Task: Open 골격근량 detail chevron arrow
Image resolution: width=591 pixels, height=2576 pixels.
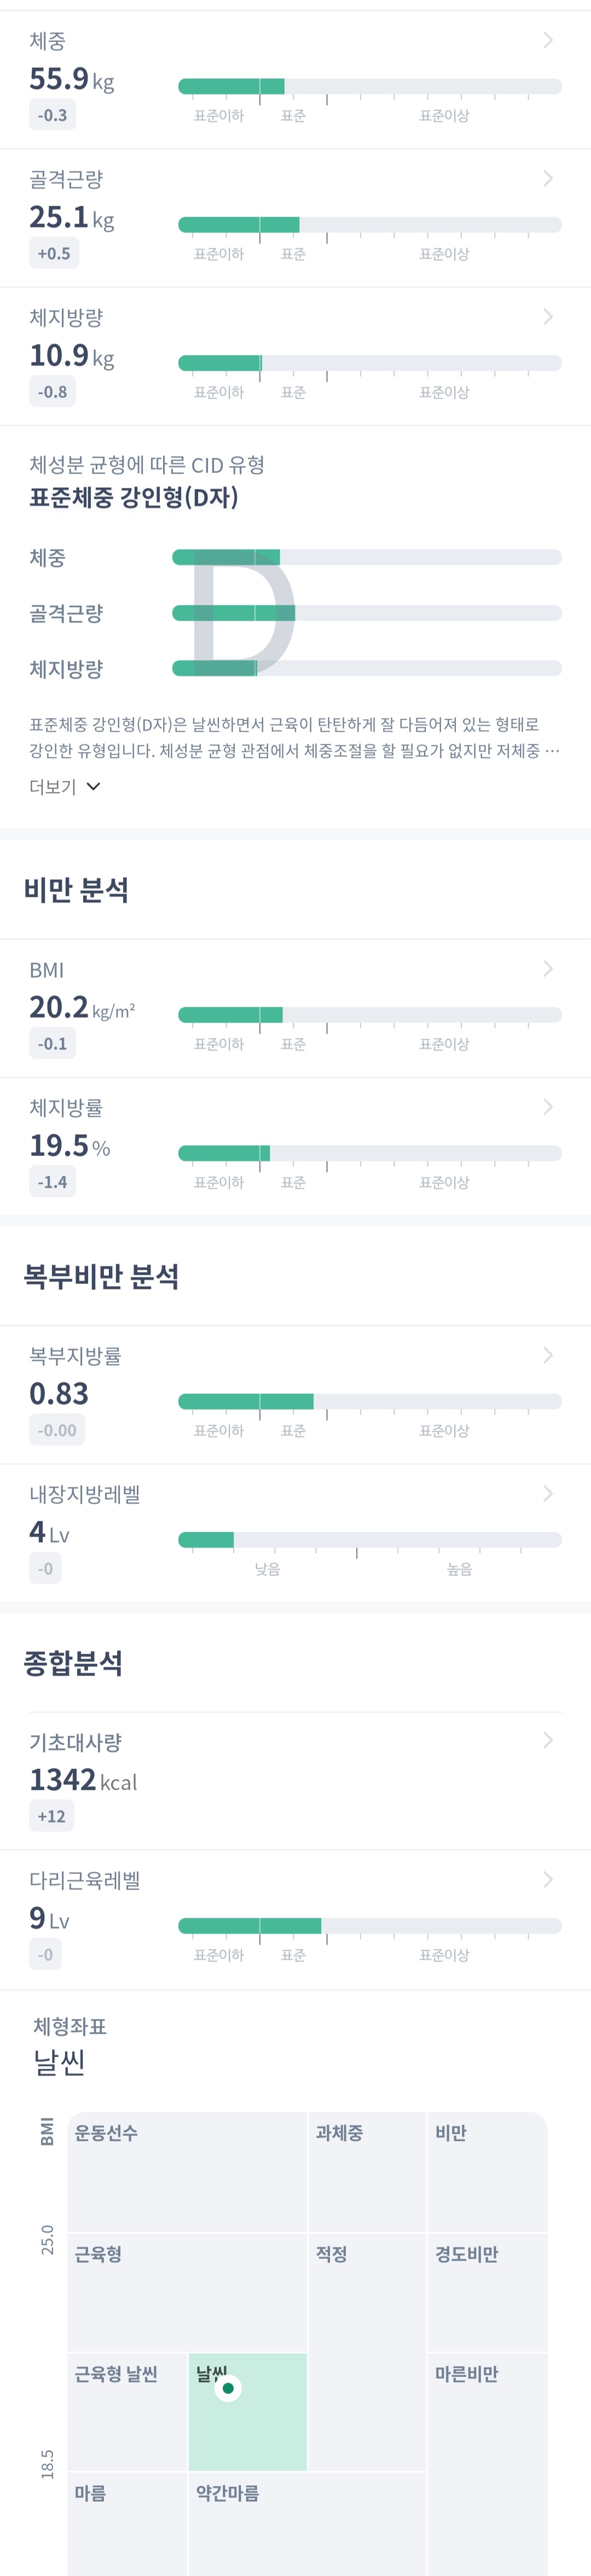Action: click(x=547, y=178)
